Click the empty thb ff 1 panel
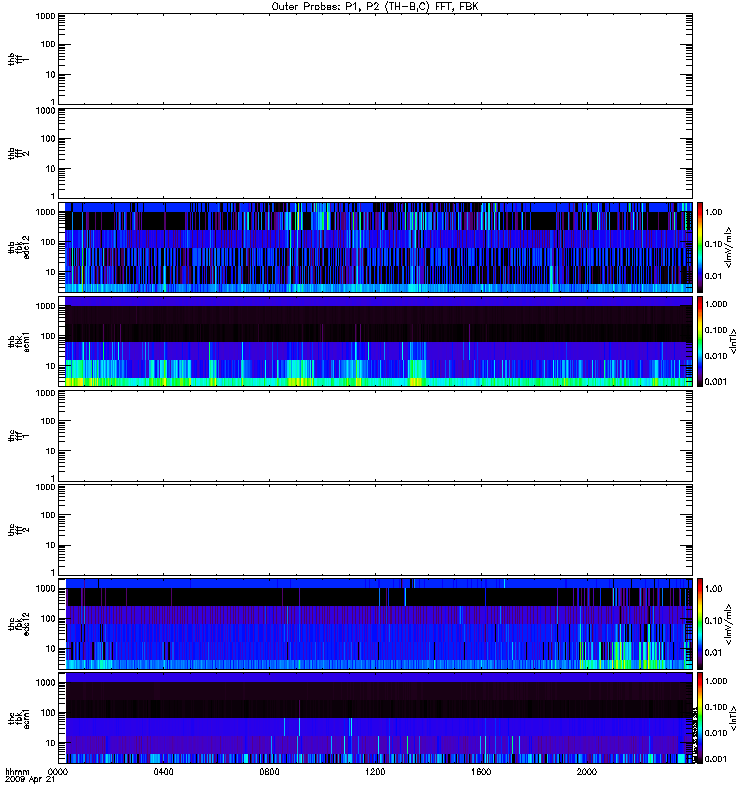This screenshot has height=800, width=750. click(x=375, y=58)
